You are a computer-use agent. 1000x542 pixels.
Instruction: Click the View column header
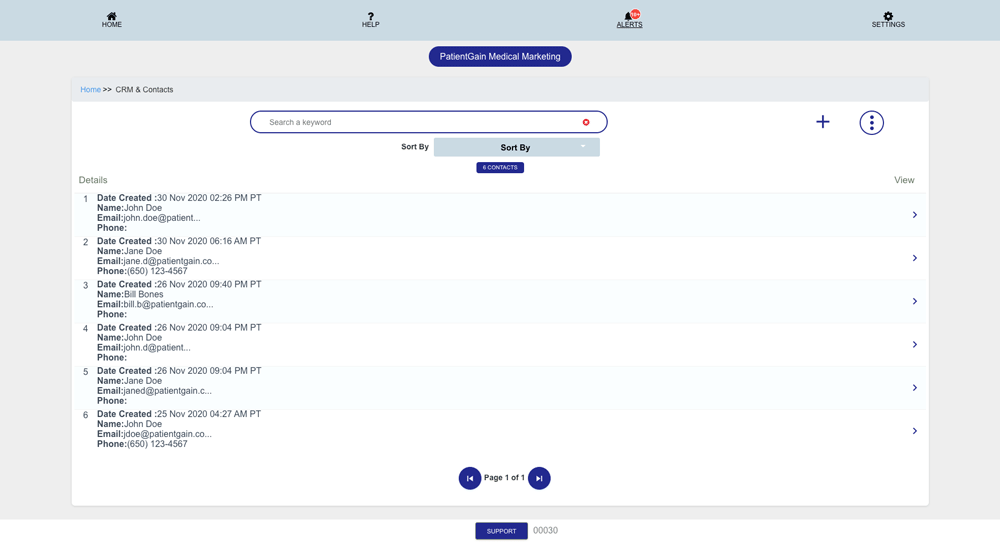click(904, 180)
